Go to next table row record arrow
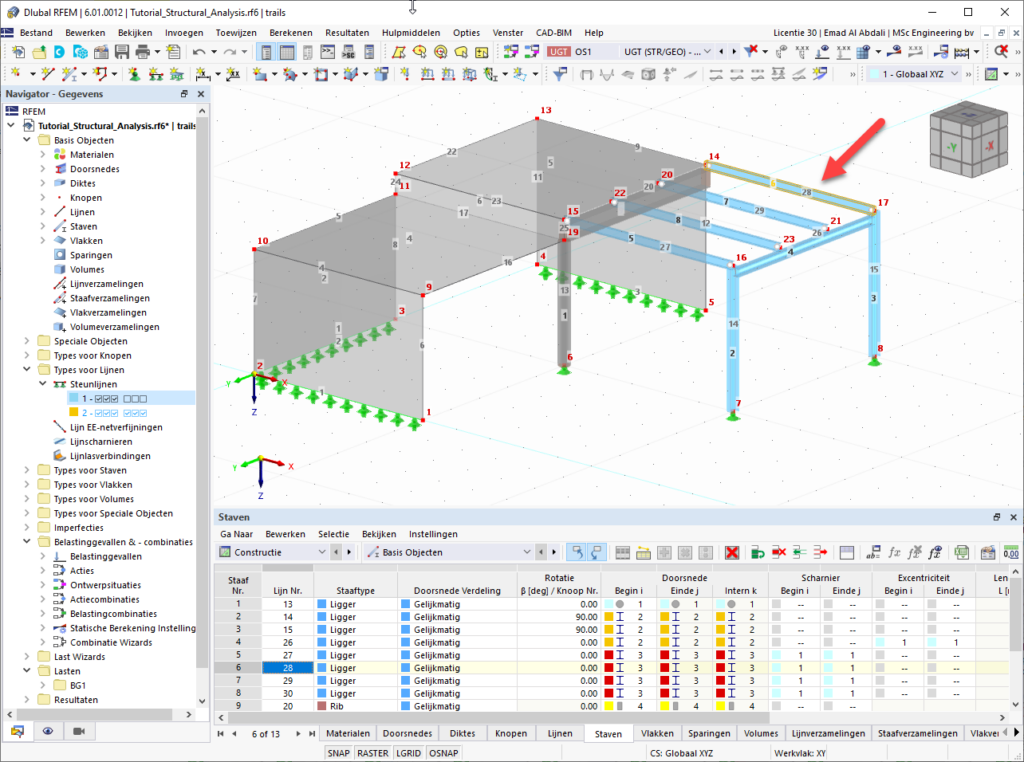The image size is (1024, 762). tap(298, 733)
